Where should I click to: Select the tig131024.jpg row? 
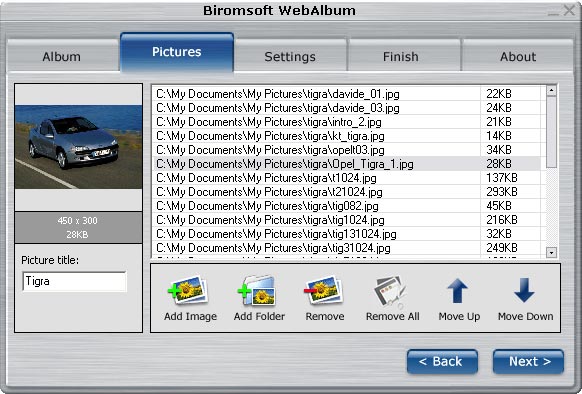pyautogui.click(x=347, y=234)
